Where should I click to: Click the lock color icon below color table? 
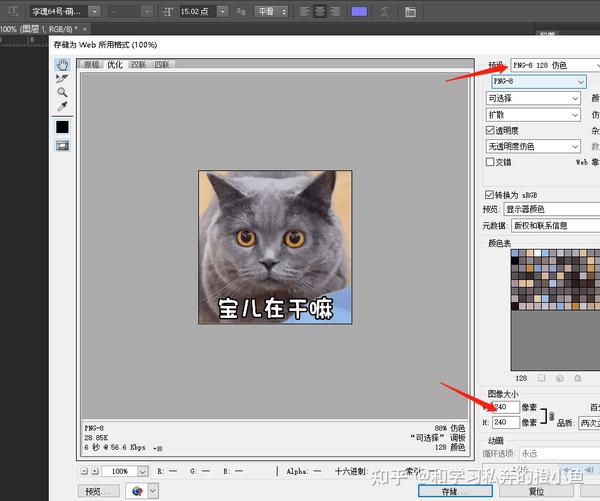click(x=577, y=378)
